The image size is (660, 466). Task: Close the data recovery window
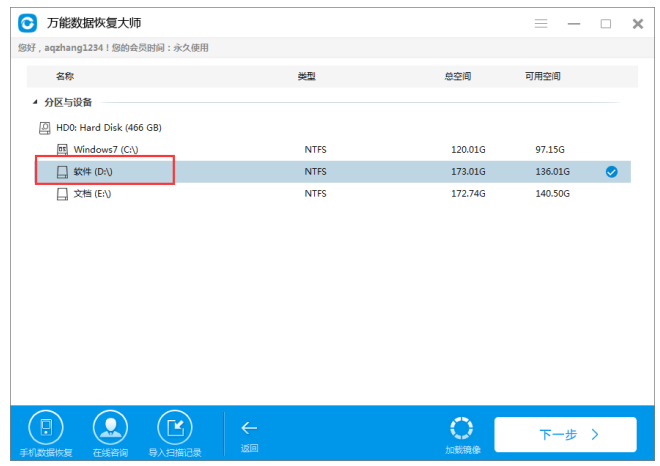(x=638, y=24)
